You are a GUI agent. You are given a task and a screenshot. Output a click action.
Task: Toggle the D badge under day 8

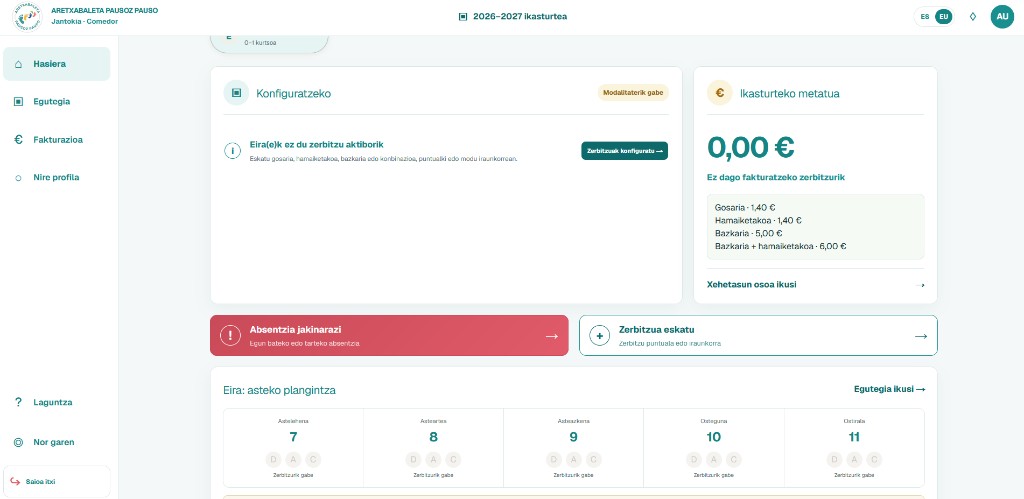tap(414, 459)
